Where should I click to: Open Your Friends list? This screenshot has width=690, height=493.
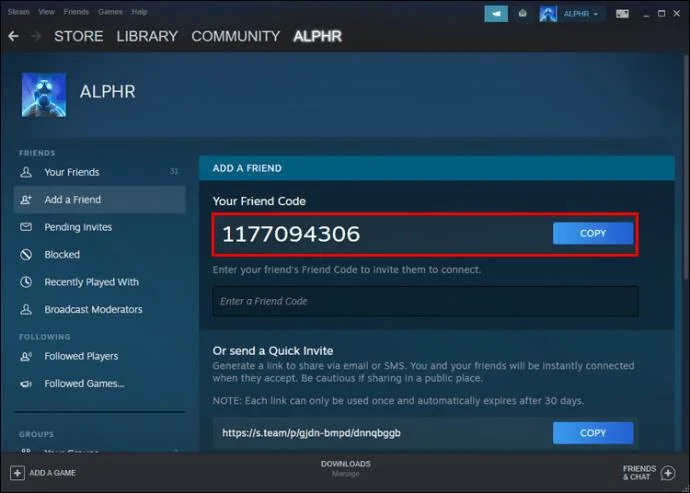pos(99,172)
